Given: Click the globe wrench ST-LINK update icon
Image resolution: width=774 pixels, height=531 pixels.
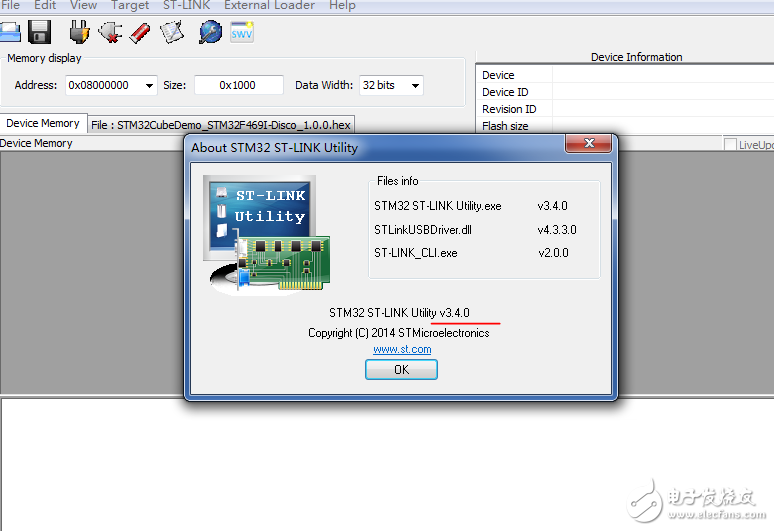Looking at the screenshot, I should tap(210, 33).
